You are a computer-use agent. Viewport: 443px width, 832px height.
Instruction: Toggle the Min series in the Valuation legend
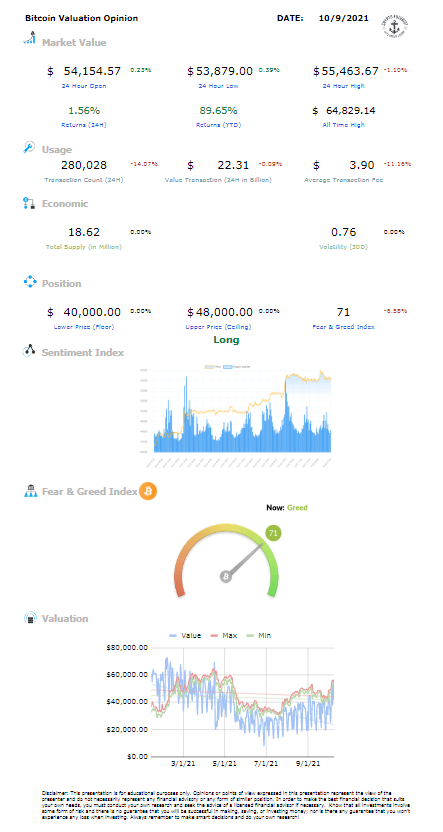(x=259, y=635)
